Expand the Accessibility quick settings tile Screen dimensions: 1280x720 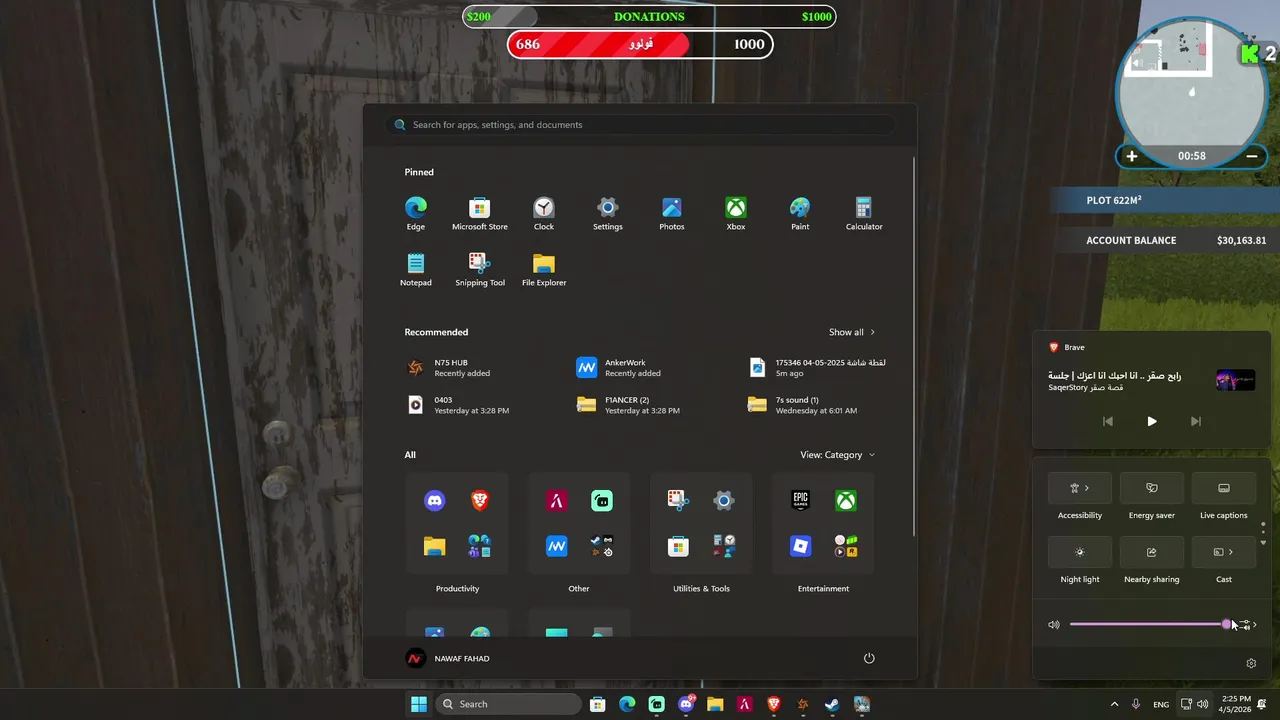tap(1080, 488)
